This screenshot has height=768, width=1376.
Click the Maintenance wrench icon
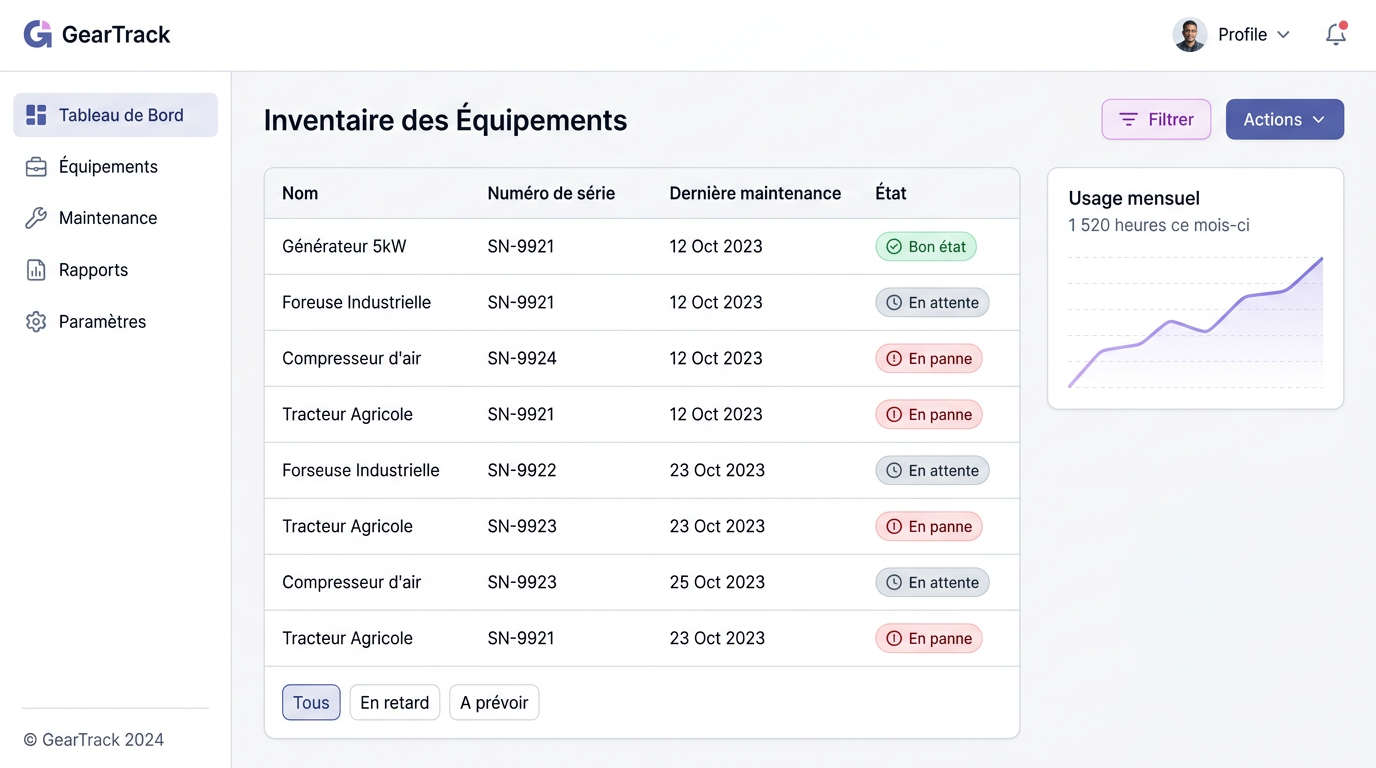tap(36, 218)
